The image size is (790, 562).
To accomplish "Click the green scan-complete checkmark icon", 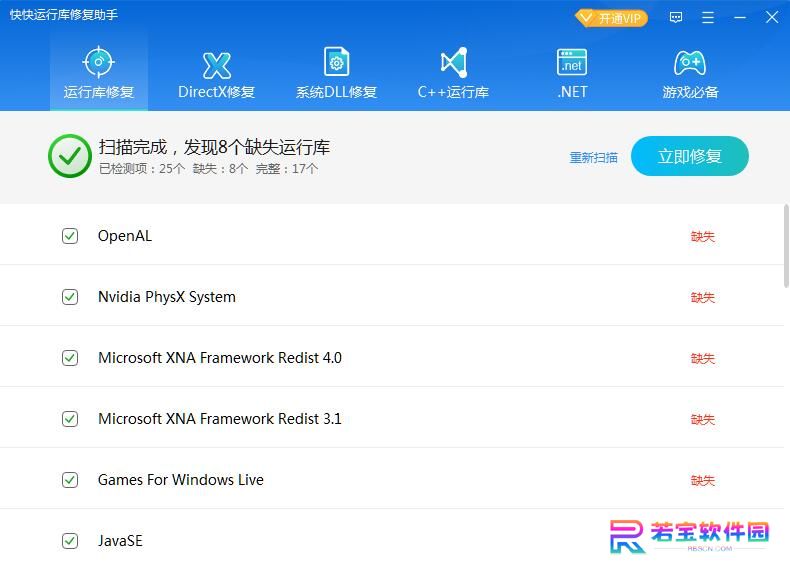I will pyautogui.click(x=70, y=156).
